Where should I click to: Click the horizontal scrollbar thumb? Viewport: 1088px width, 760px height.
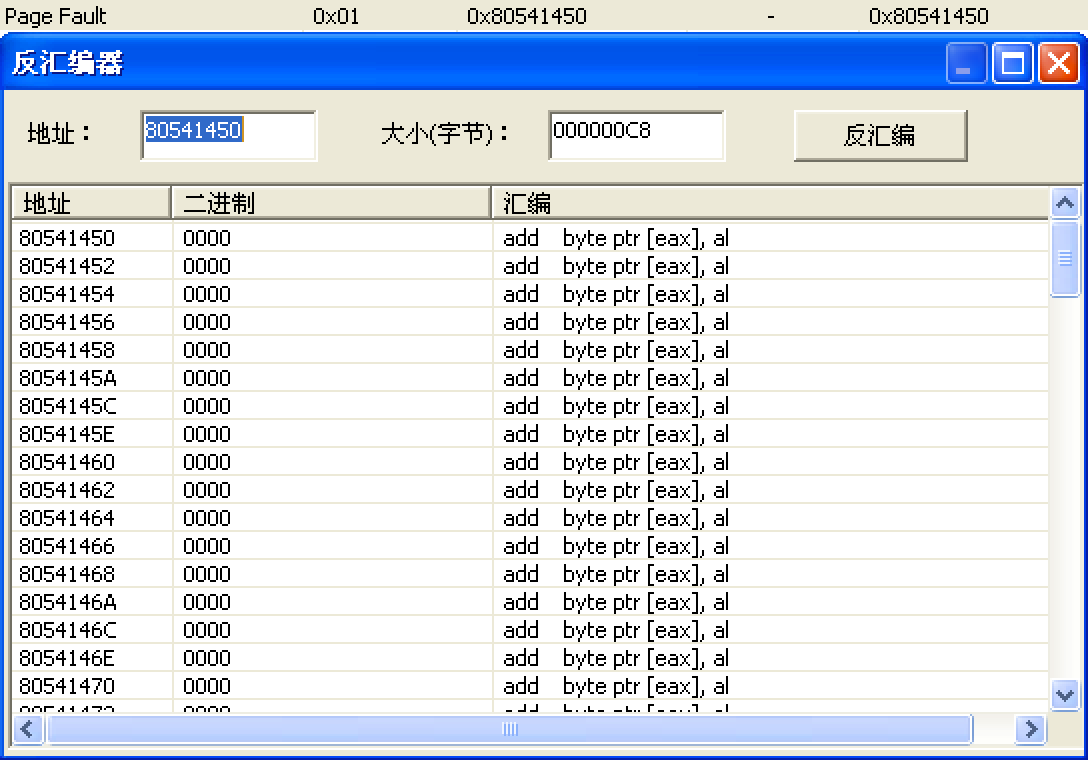tap(510, 730)
